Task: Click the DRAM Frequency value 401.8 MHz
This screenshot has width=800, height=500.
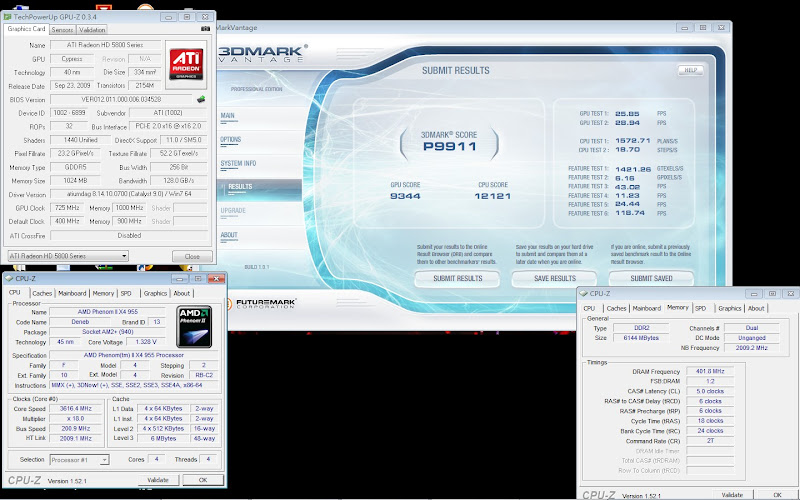Action: (710, 371)
